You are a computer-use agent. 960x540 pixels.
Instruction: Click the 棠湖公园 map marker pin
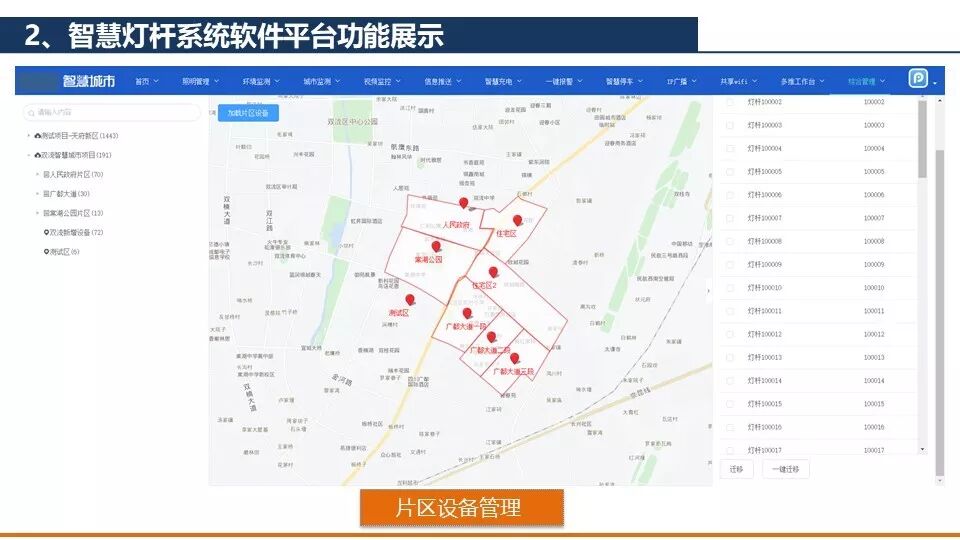(436, 246)
